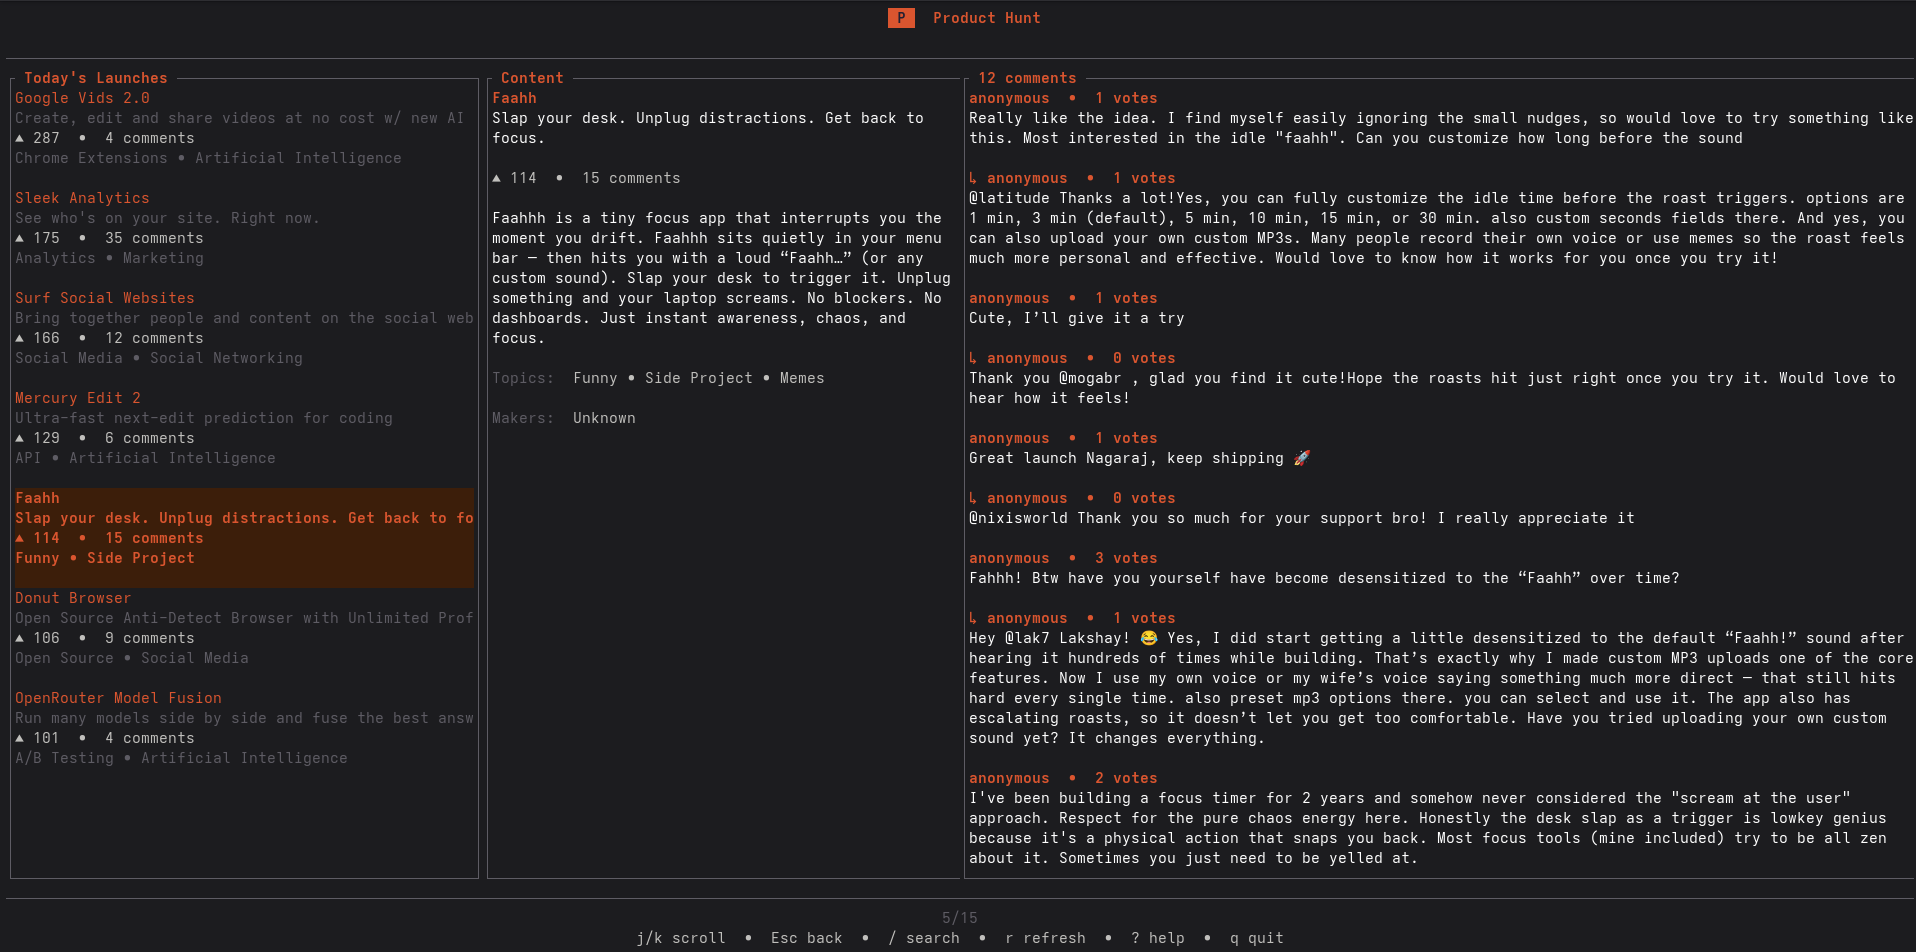Click the Funny topic tag in Content
1916x952 pixels.
[595, 378]
